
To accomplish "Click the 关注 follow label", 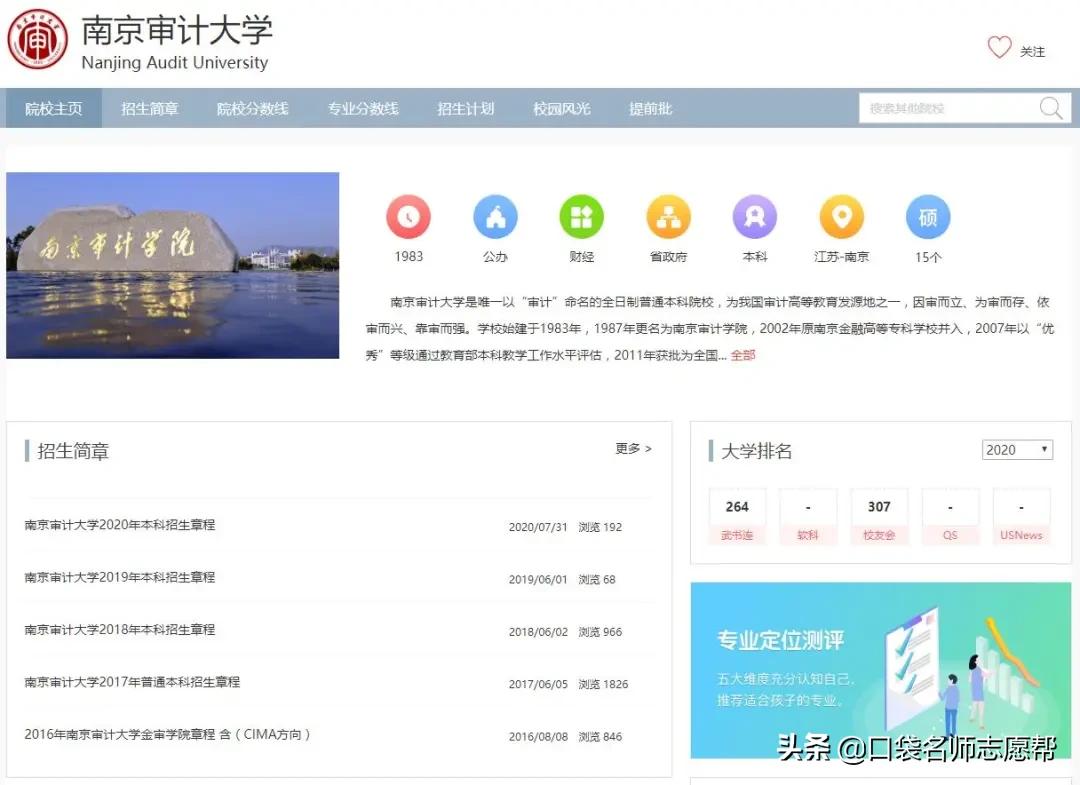I will tap(1032, 52).
